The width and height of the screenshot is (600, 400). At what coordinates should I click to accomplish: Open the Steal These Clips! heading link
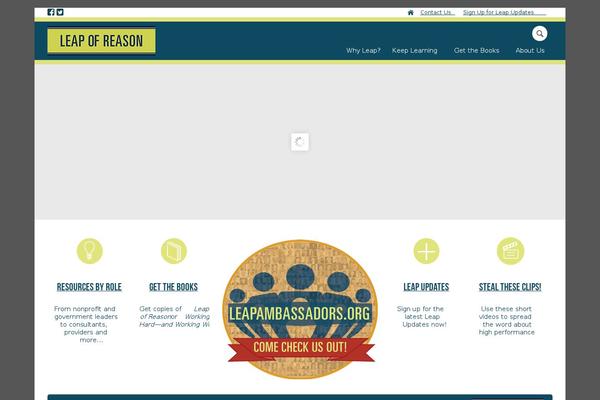510,287
